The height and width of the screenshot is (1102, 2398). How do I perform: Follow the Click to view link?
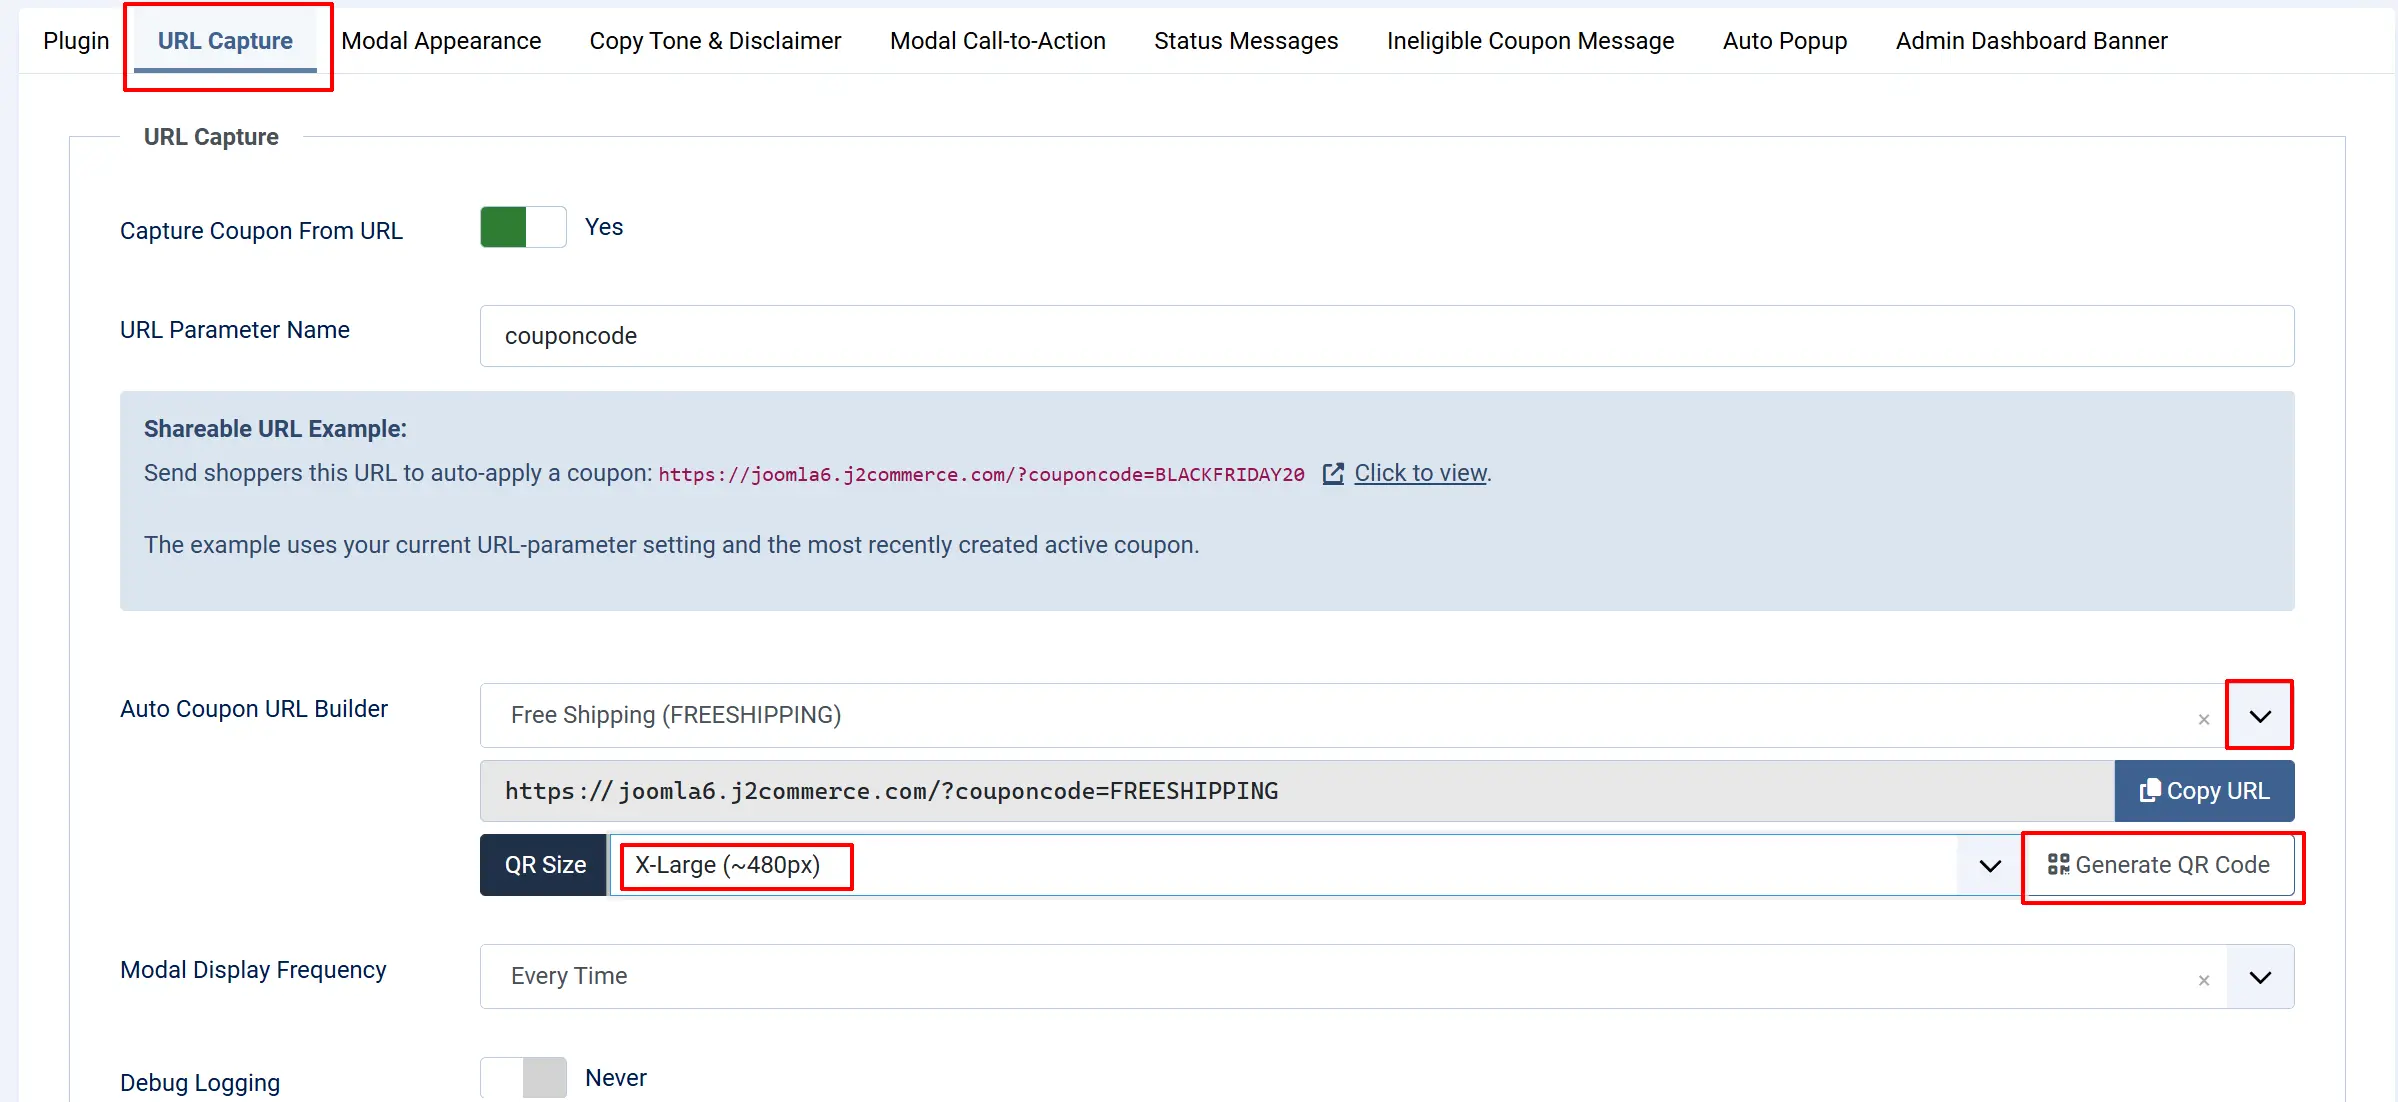(x=1420, y=473)
